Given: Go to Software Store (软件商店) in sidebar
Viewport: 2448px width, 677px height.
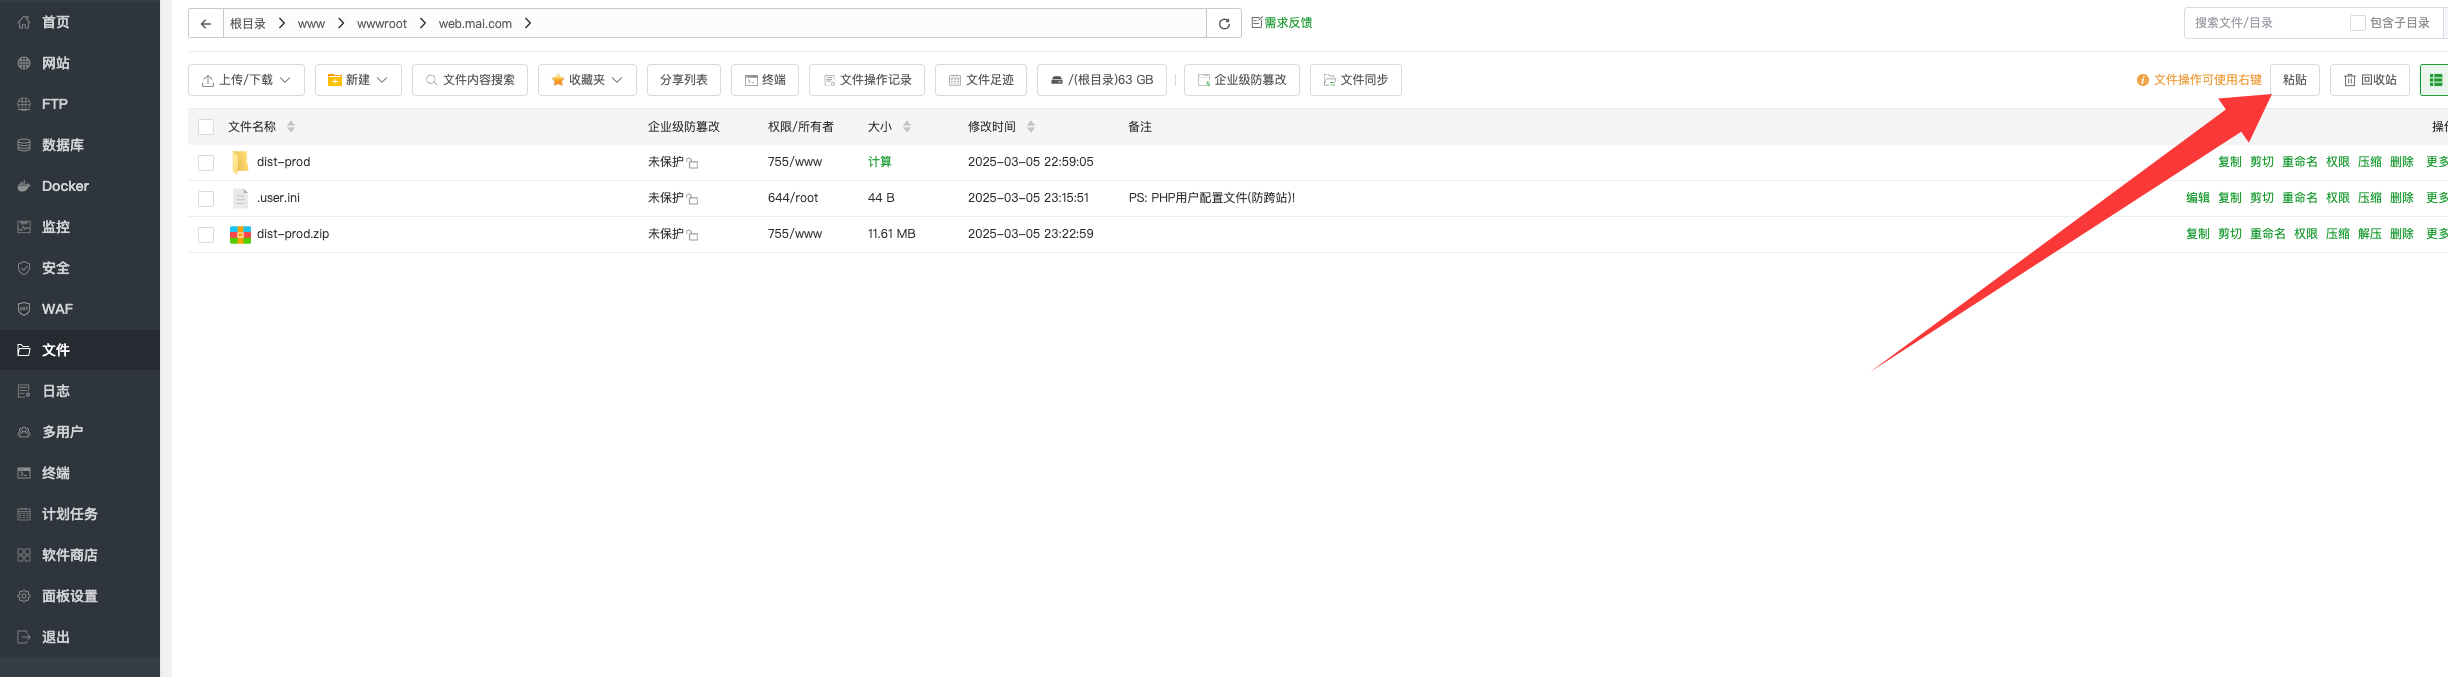Looking at the screenshot, I should 69,555.
